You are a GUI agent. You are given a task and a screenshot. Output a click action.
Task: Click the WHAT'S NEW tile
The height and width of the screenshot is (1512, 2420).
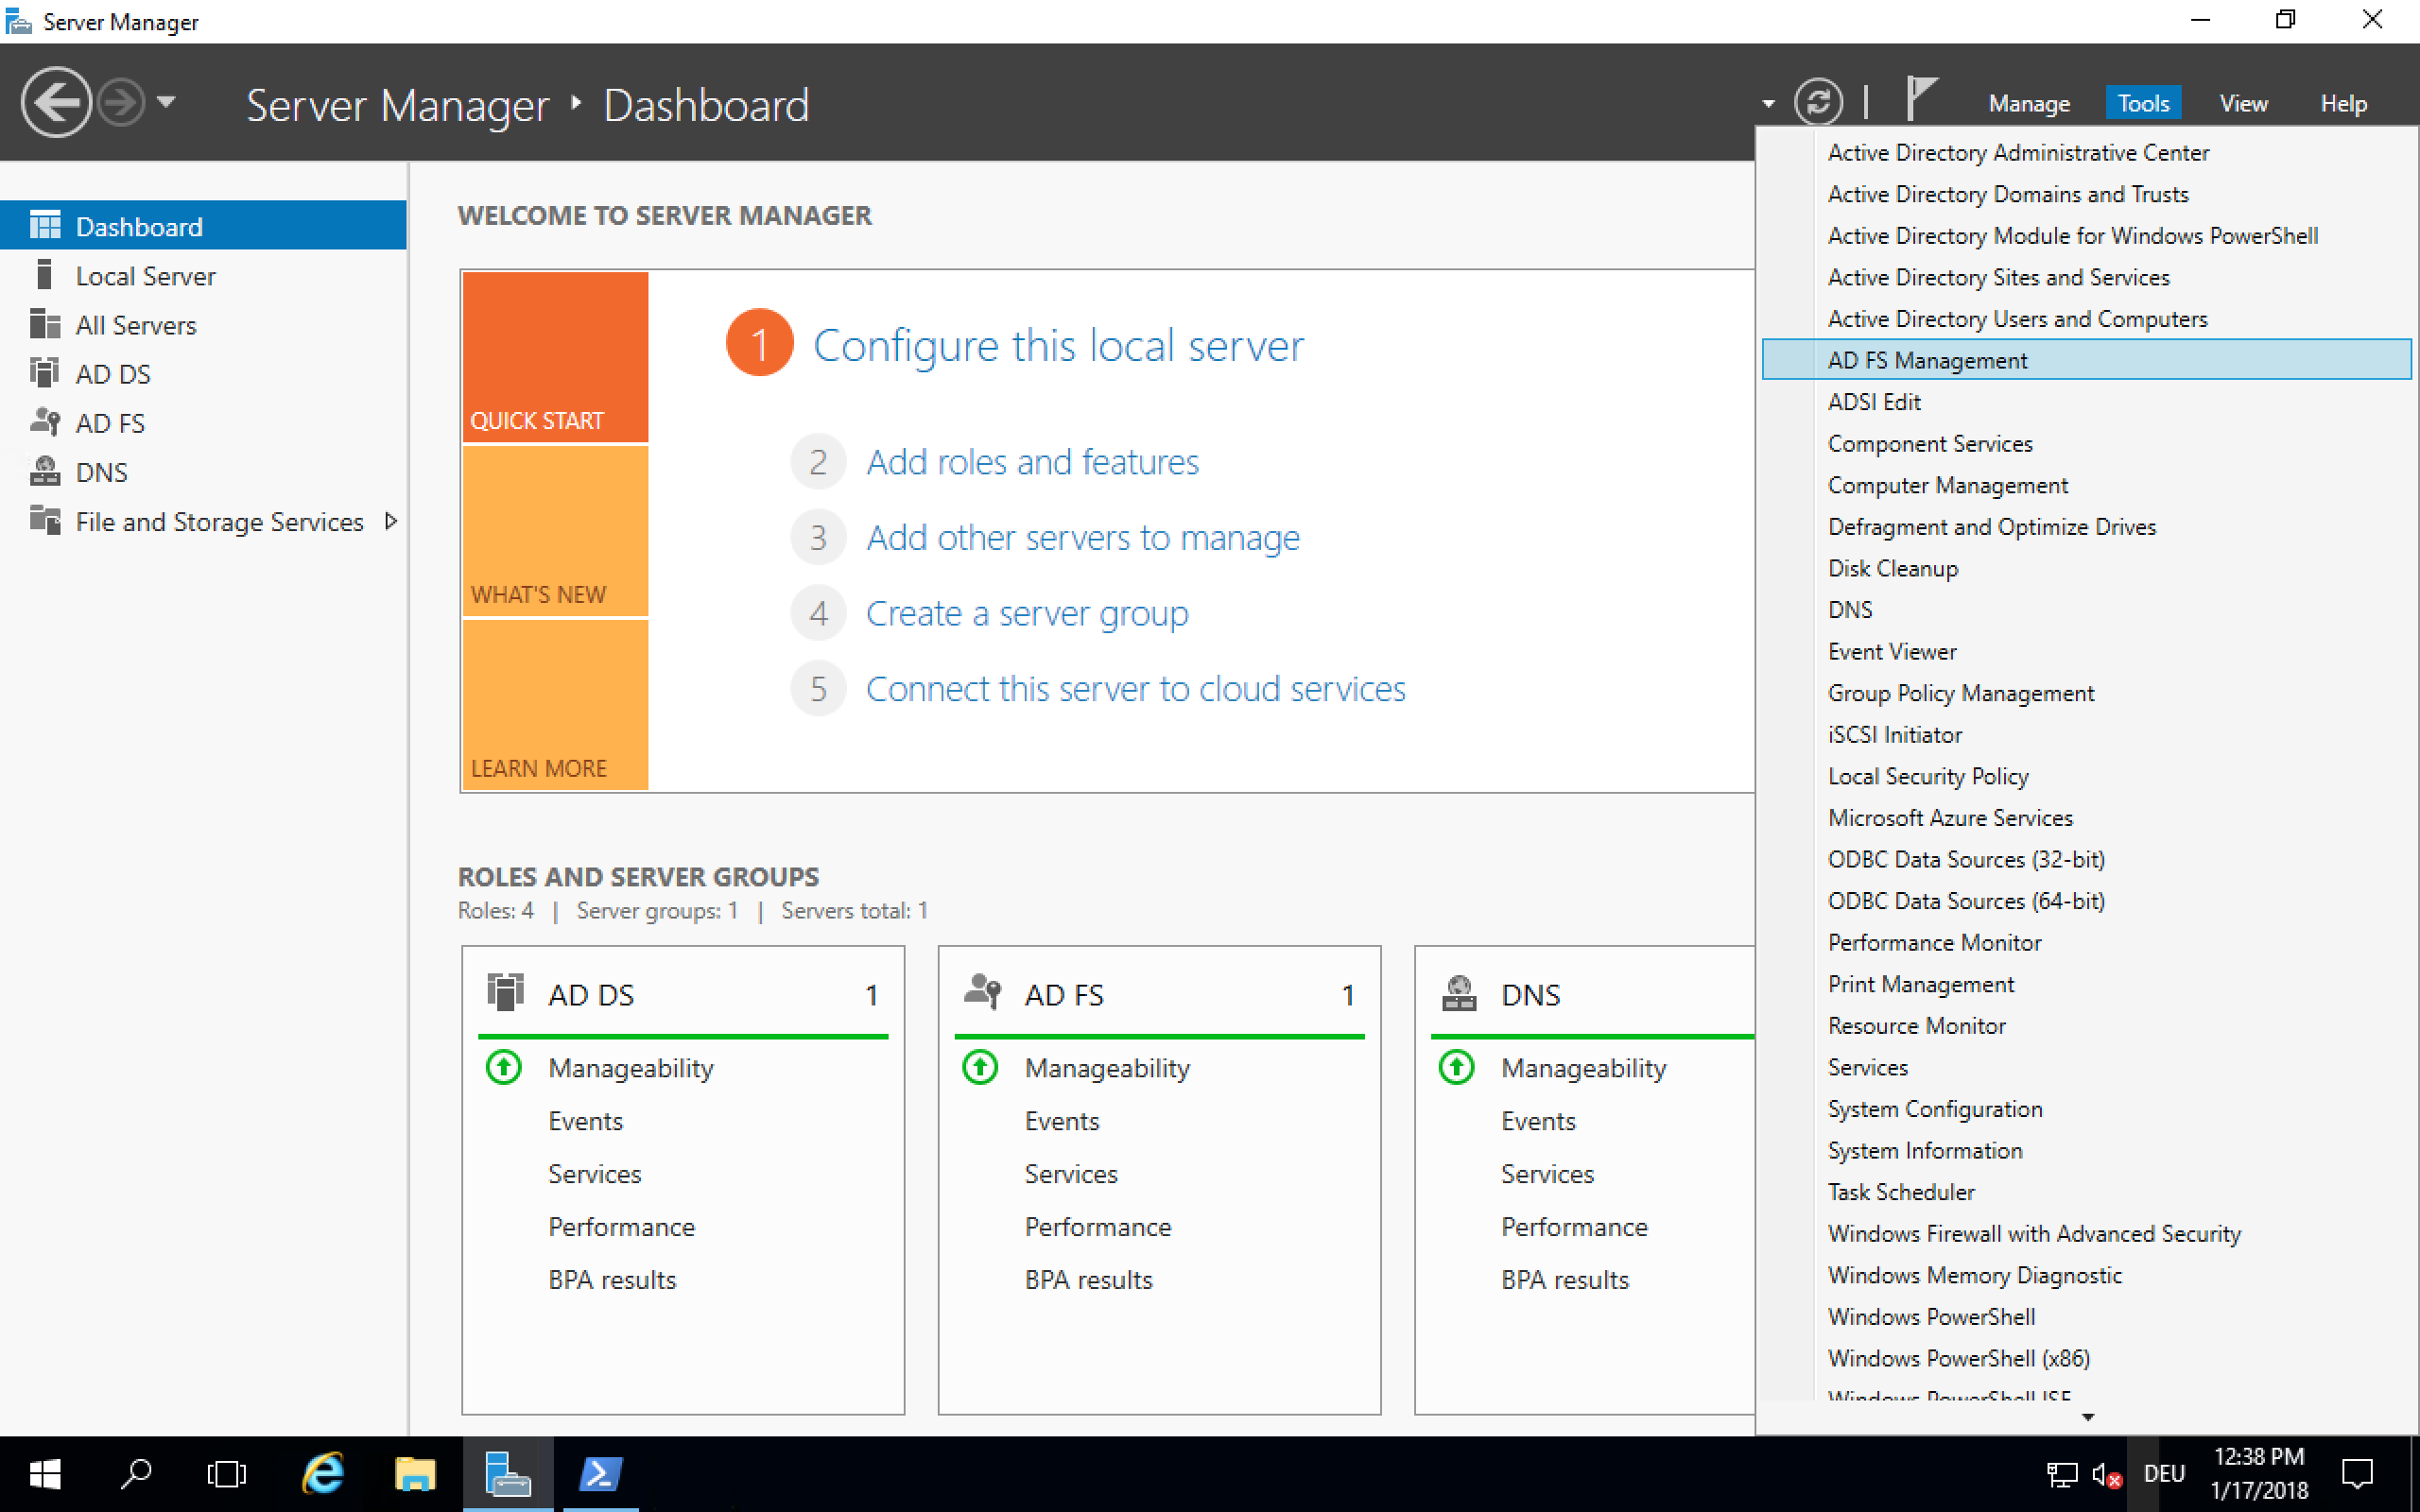tap(555, 530)
